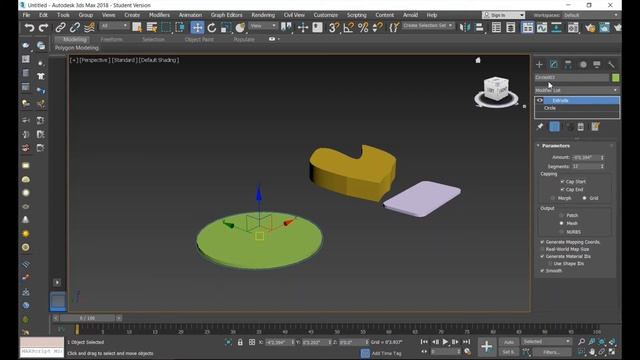Viewport: 640px width, 360px height.
Task: Toggle 3D Snaps
Action: (x=334, y=28)
